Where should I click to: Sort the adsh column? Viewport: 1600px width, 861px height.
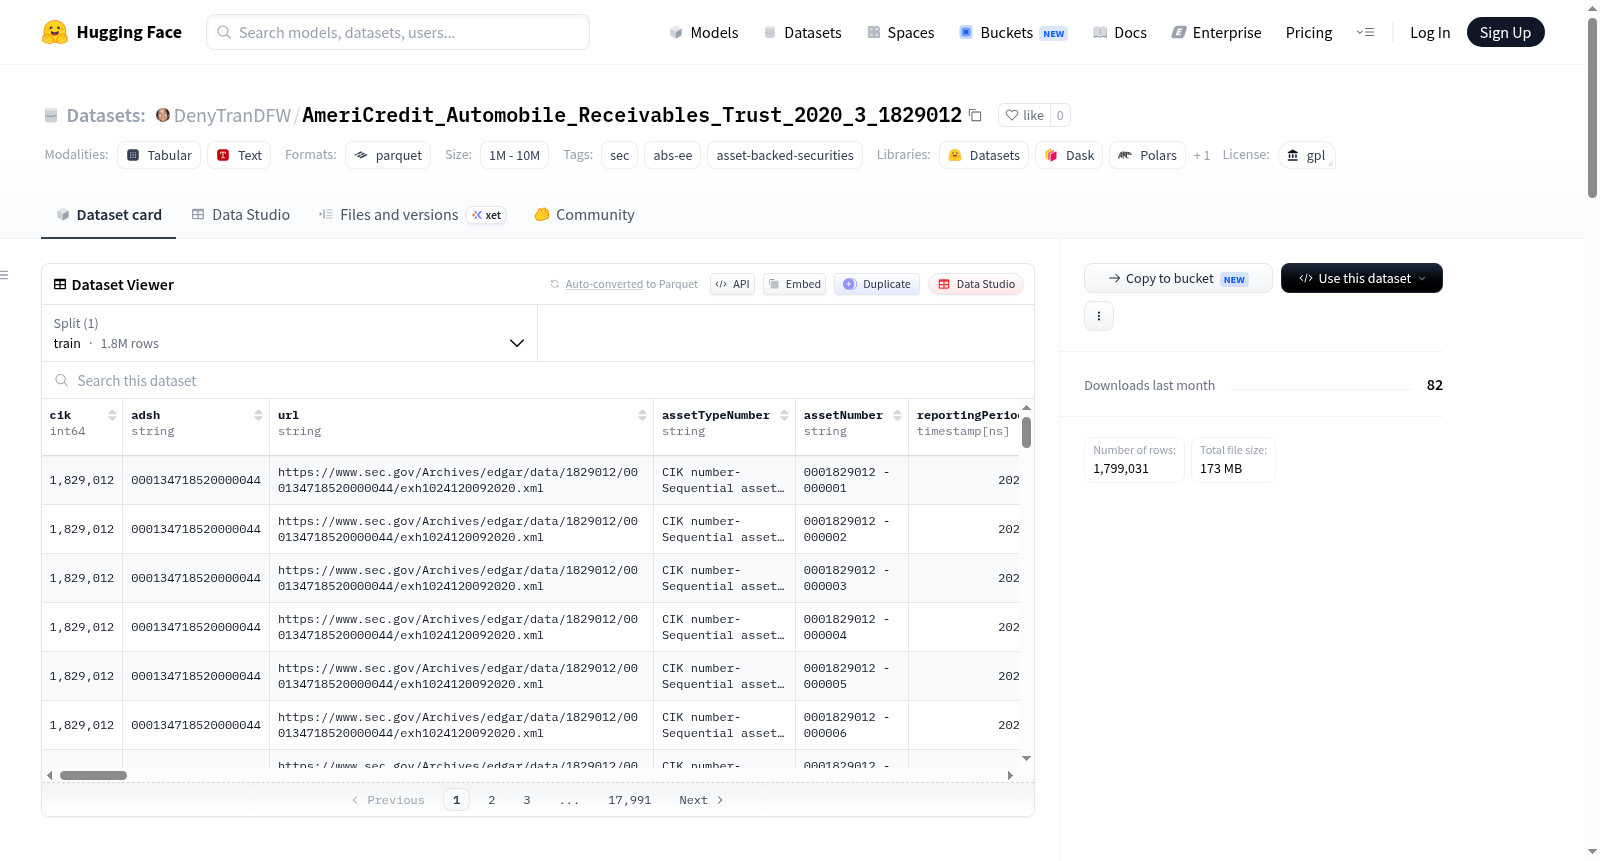pyautogui.click(x=258, y=415)
